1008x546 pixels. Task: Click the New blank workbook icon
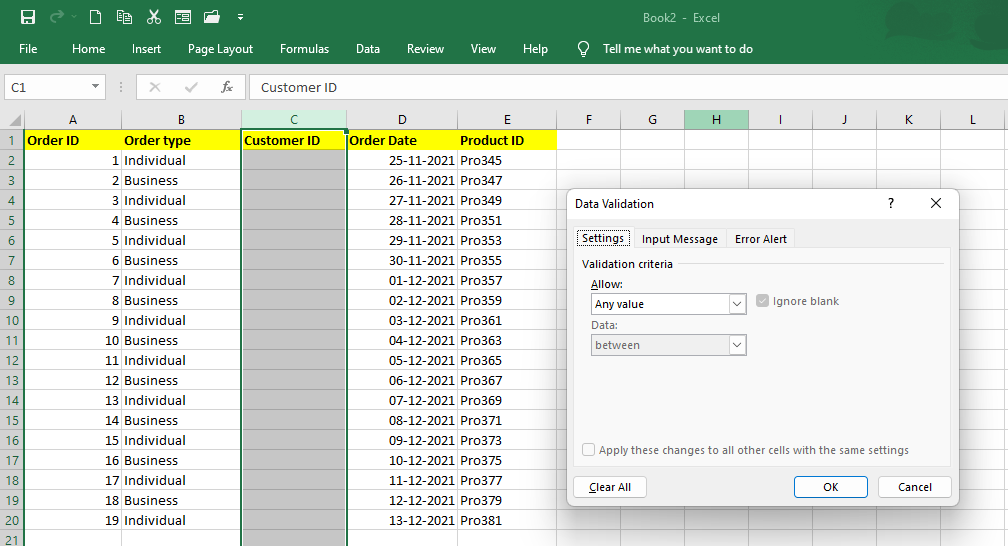pyautogui.click(x=95, y=17)
